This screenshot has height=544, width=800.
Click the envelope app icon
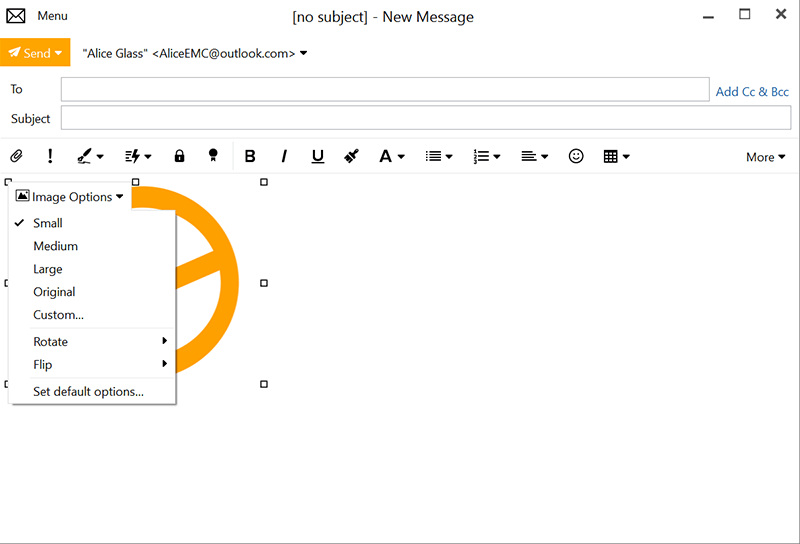click(x=16, y=16)
